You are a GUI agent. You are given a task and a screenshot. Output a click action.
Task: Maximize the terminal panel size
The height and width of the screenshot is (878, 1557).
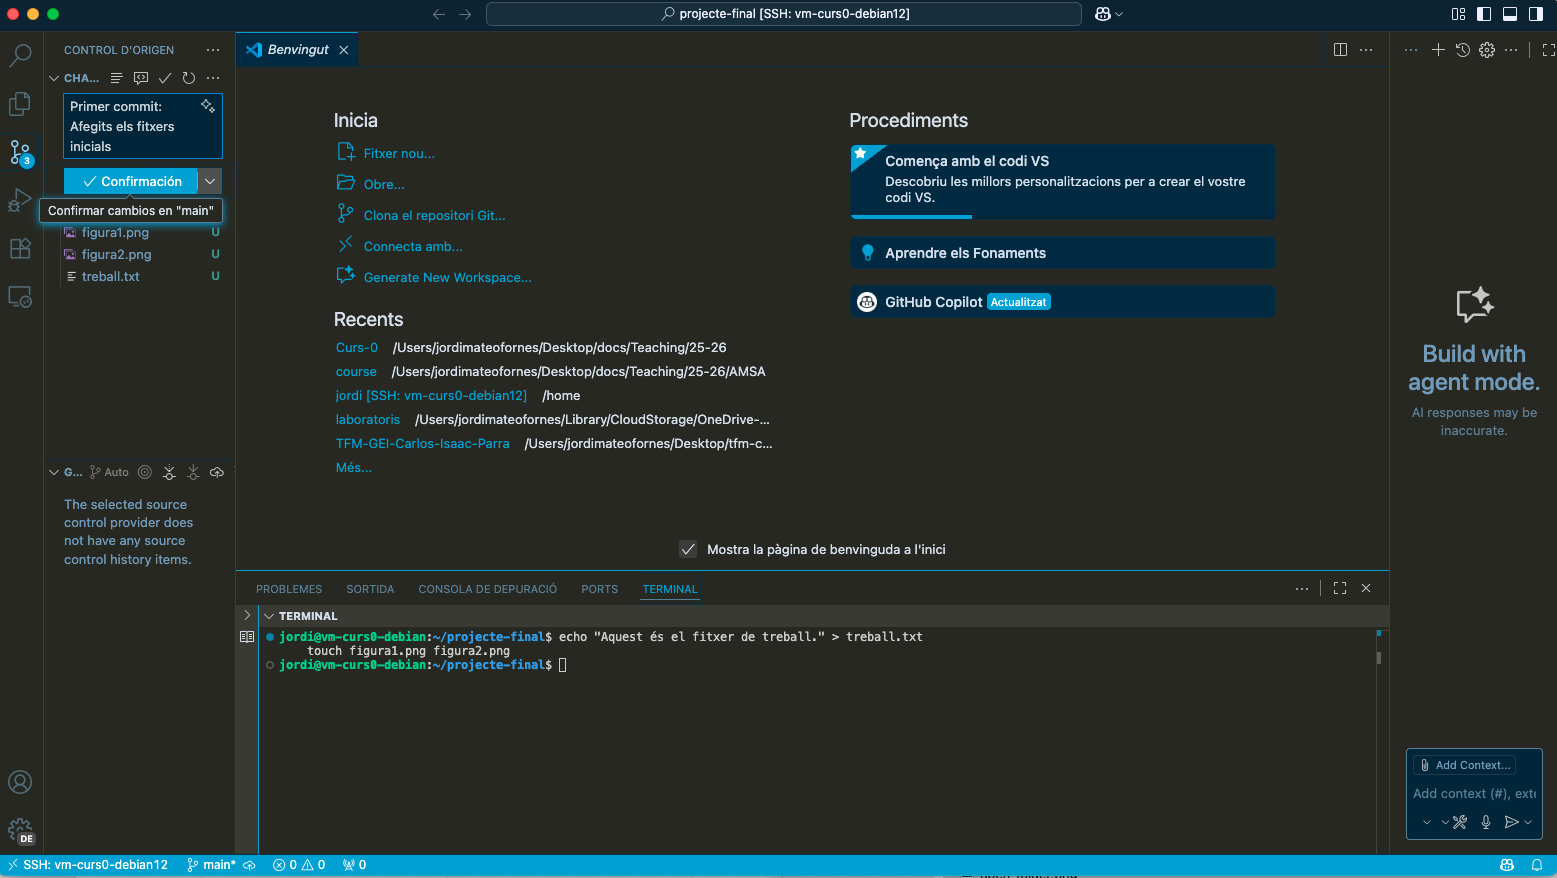1340,588
